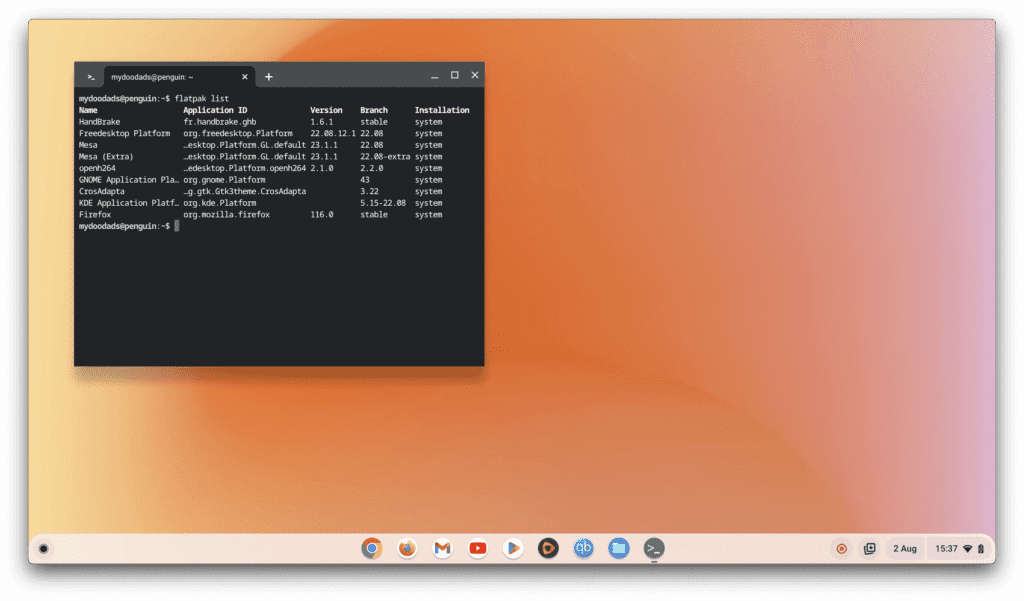Click the Wi-Fi status icon
1024x601 pixels.
point(968,549)
